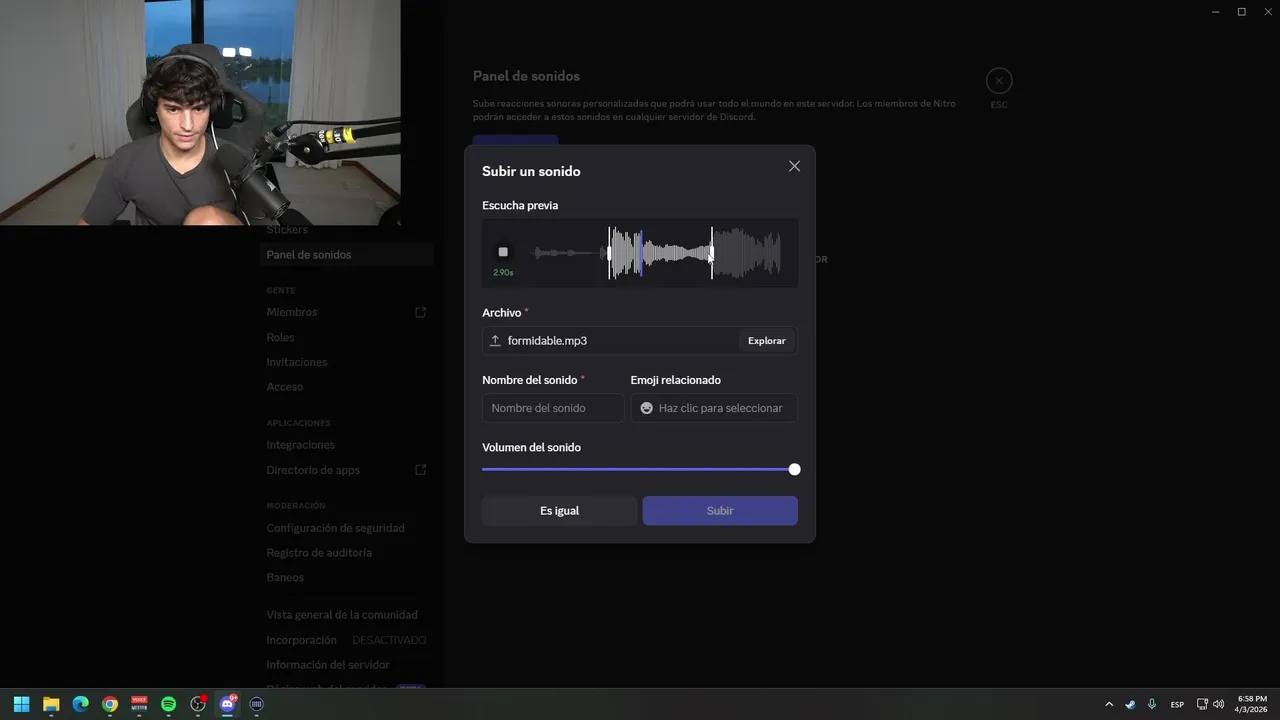
Task: Click the 2.90s duration label
Action: pos(503,272)
